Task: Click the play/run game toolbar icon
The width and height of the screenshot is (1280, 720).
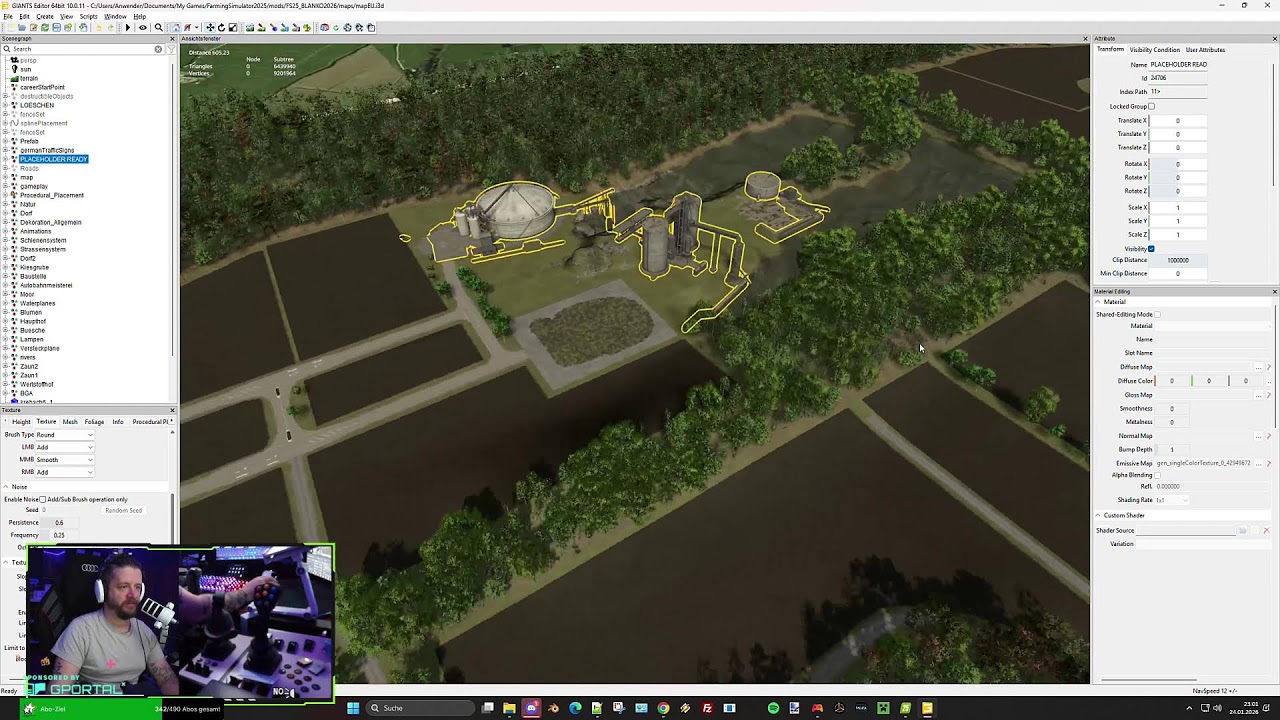Action: pyautogui.click(x=127, y=27)
